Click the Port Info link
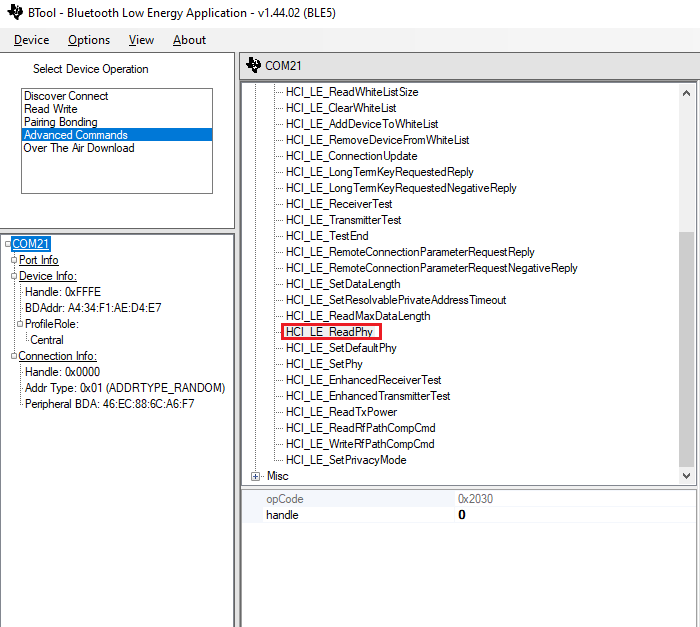700x627 pixels. pos(39,260)
